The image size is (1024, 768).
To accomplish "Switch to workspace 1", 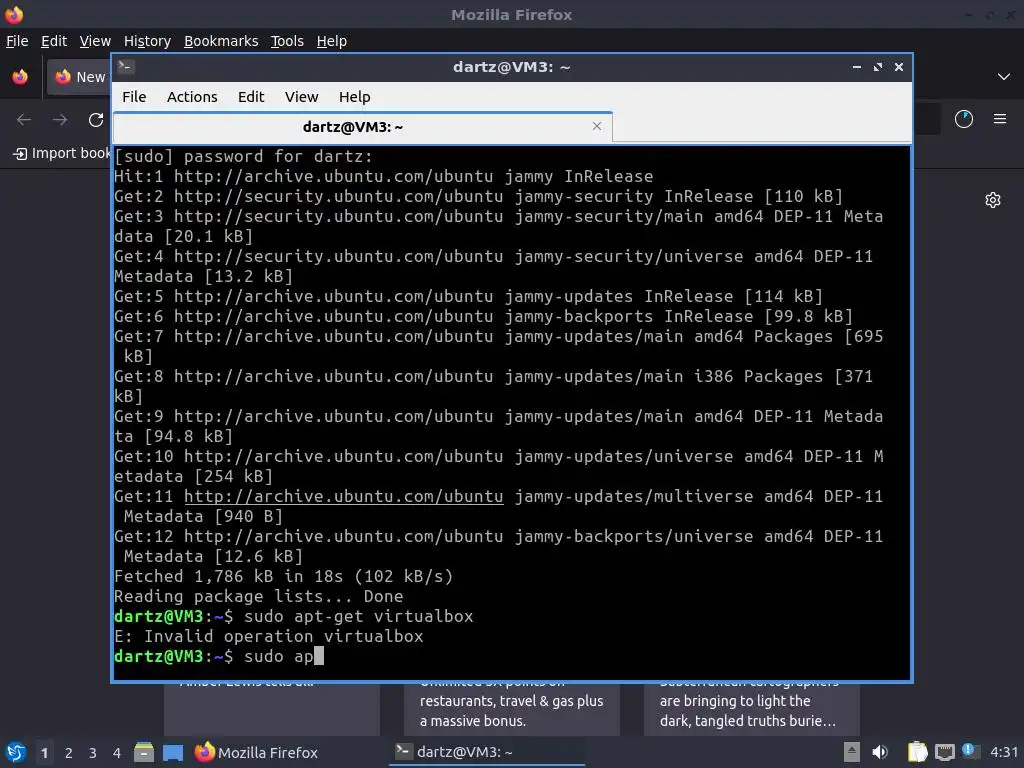I will (x=44, y=753).
